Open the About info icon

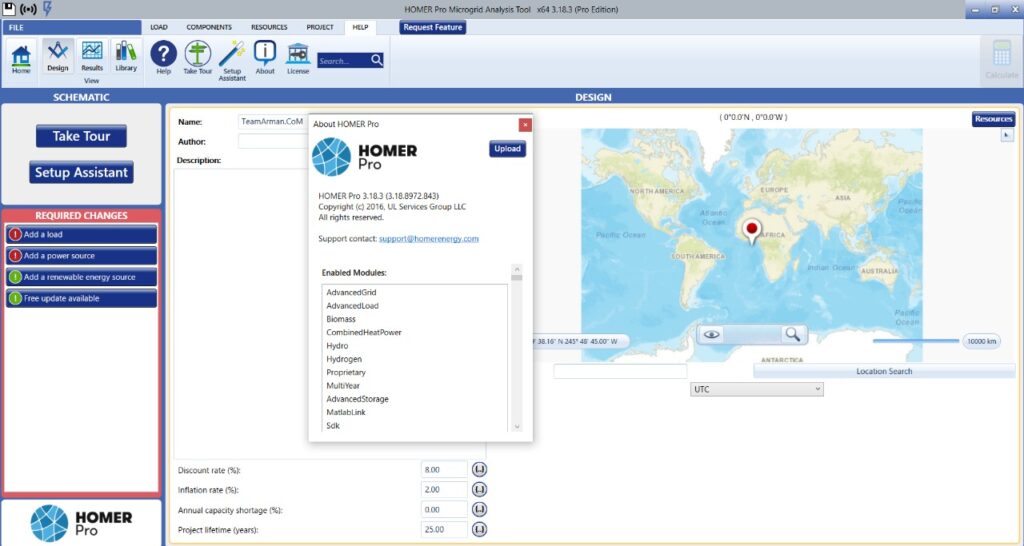[265, 54]
